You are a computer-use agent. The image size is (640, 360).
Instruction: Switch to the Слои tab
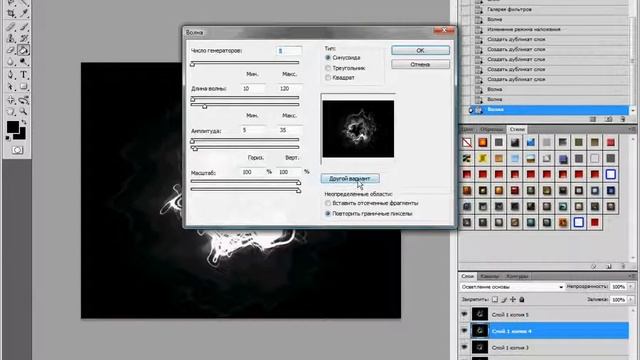(468, 276)
